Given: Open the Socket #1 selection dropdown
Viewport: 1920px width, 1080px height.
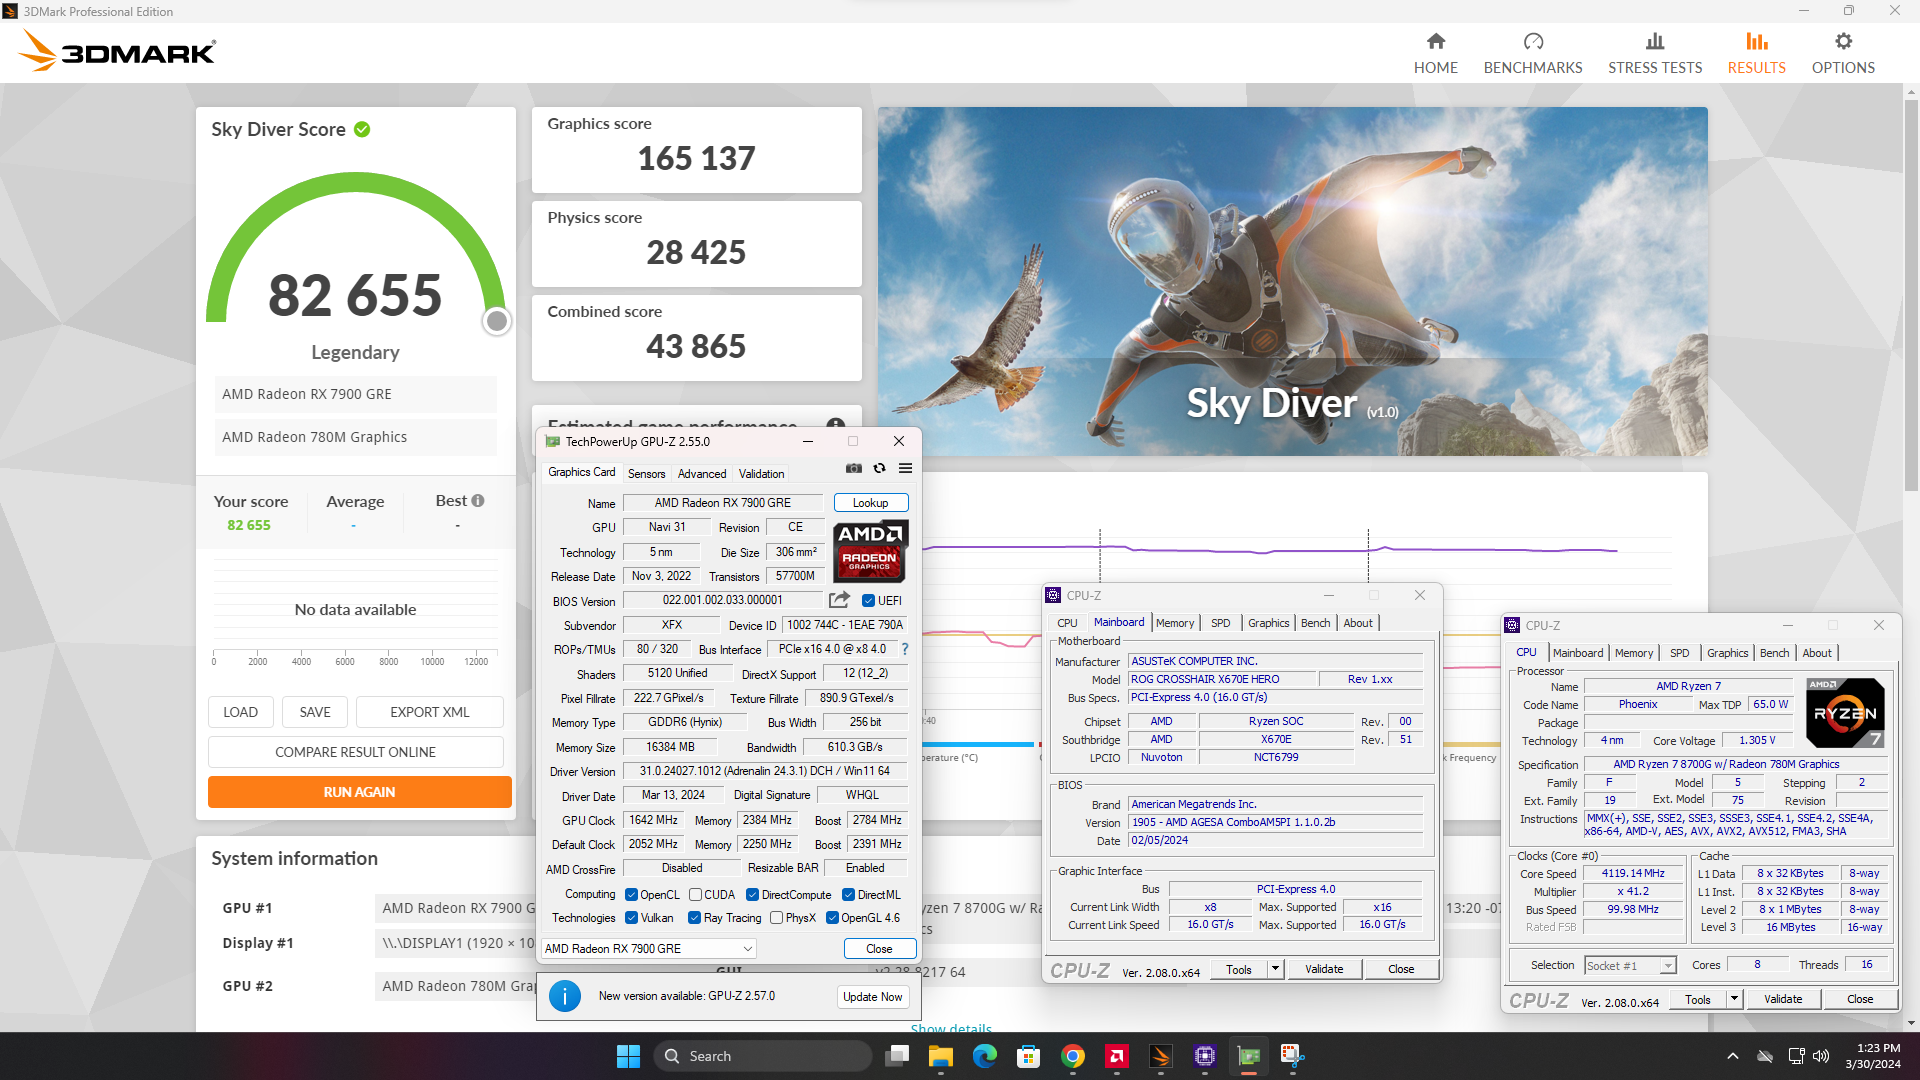Looking at the screenshot, I should pos(1630,966).
